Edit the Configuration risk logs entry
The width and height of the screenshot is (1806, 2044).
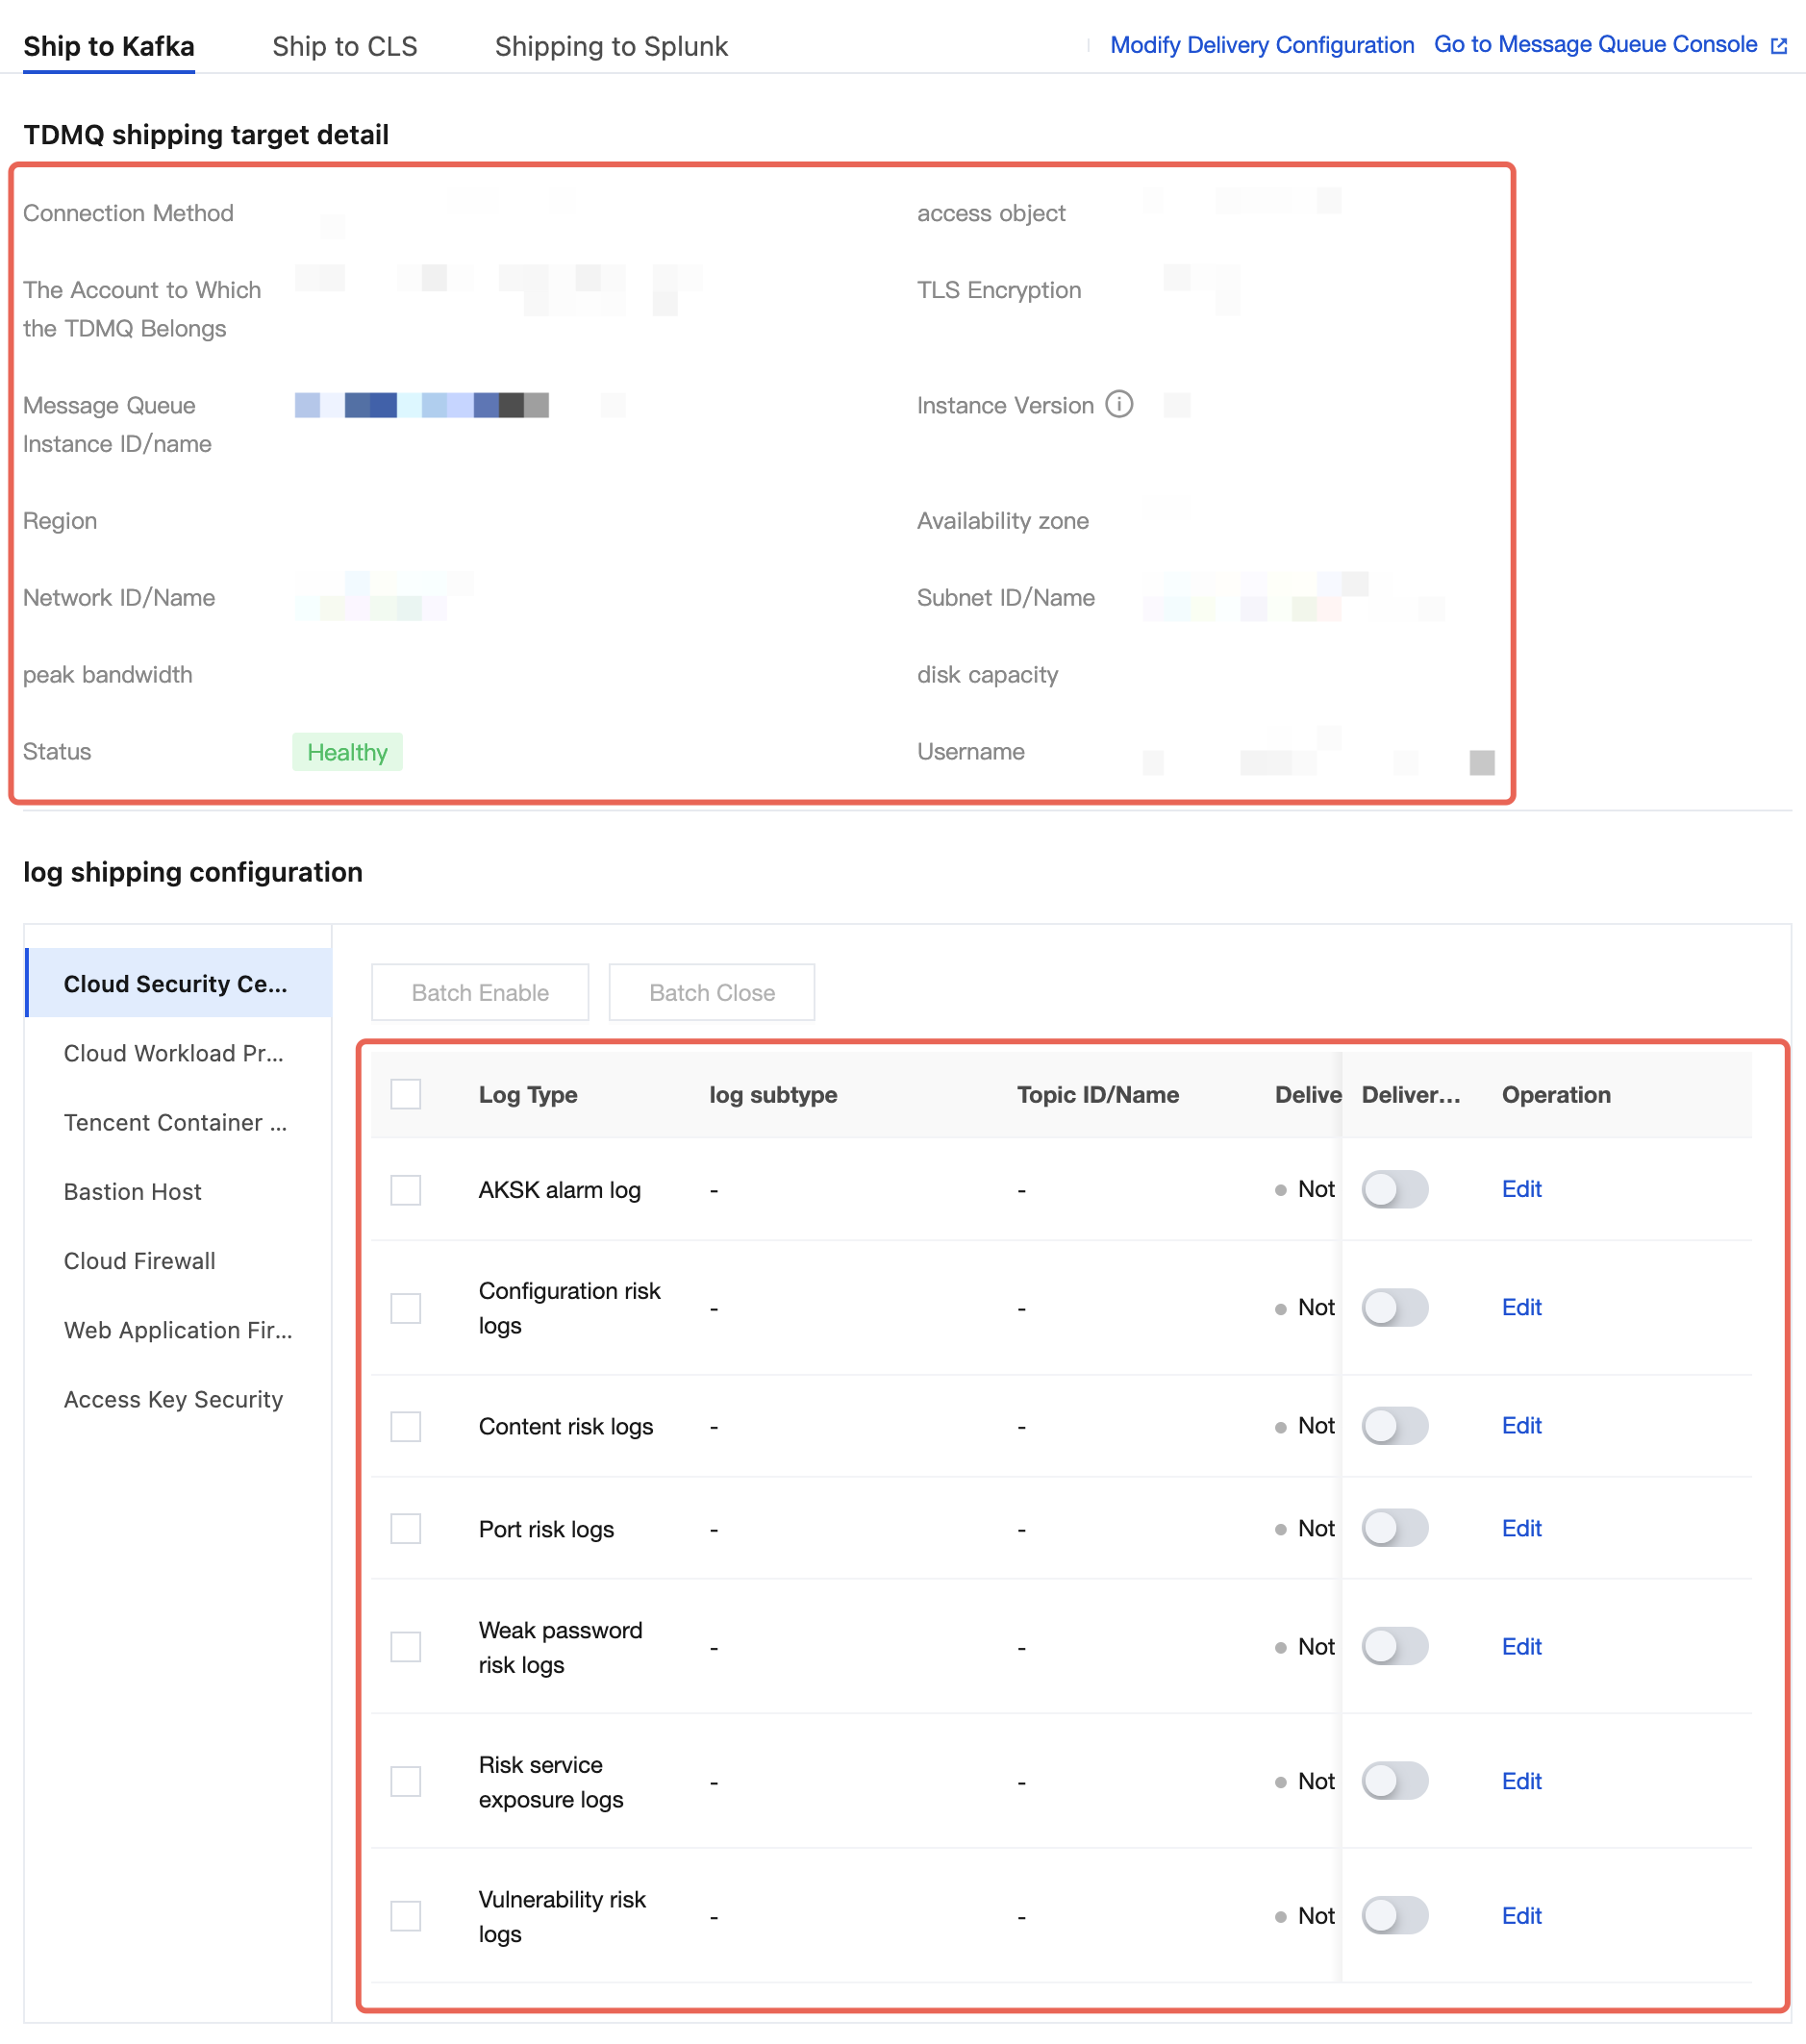[x=1521, y=1307]
